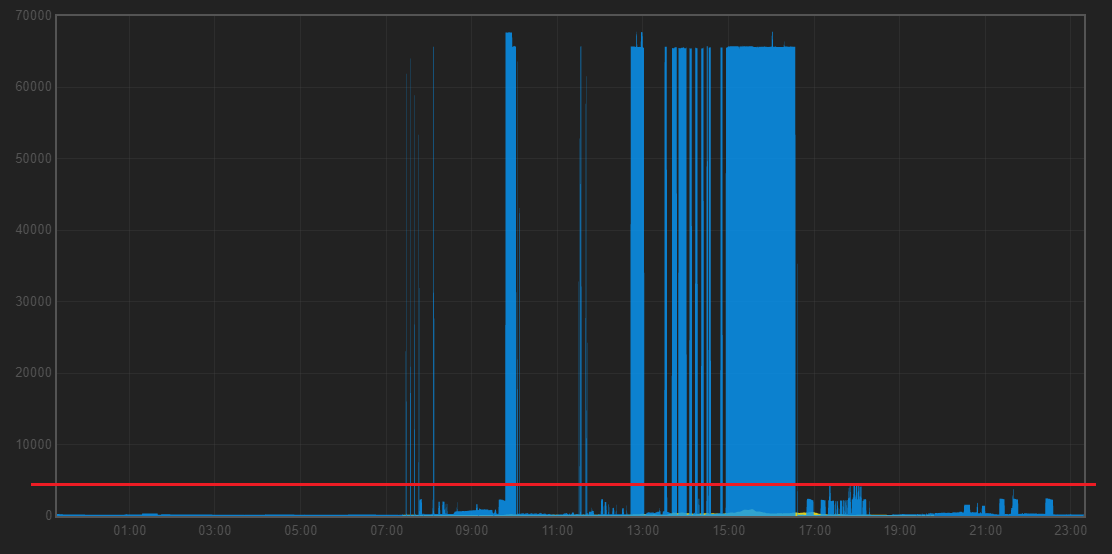Select the 01:00 time axis label

pos(129,531)
